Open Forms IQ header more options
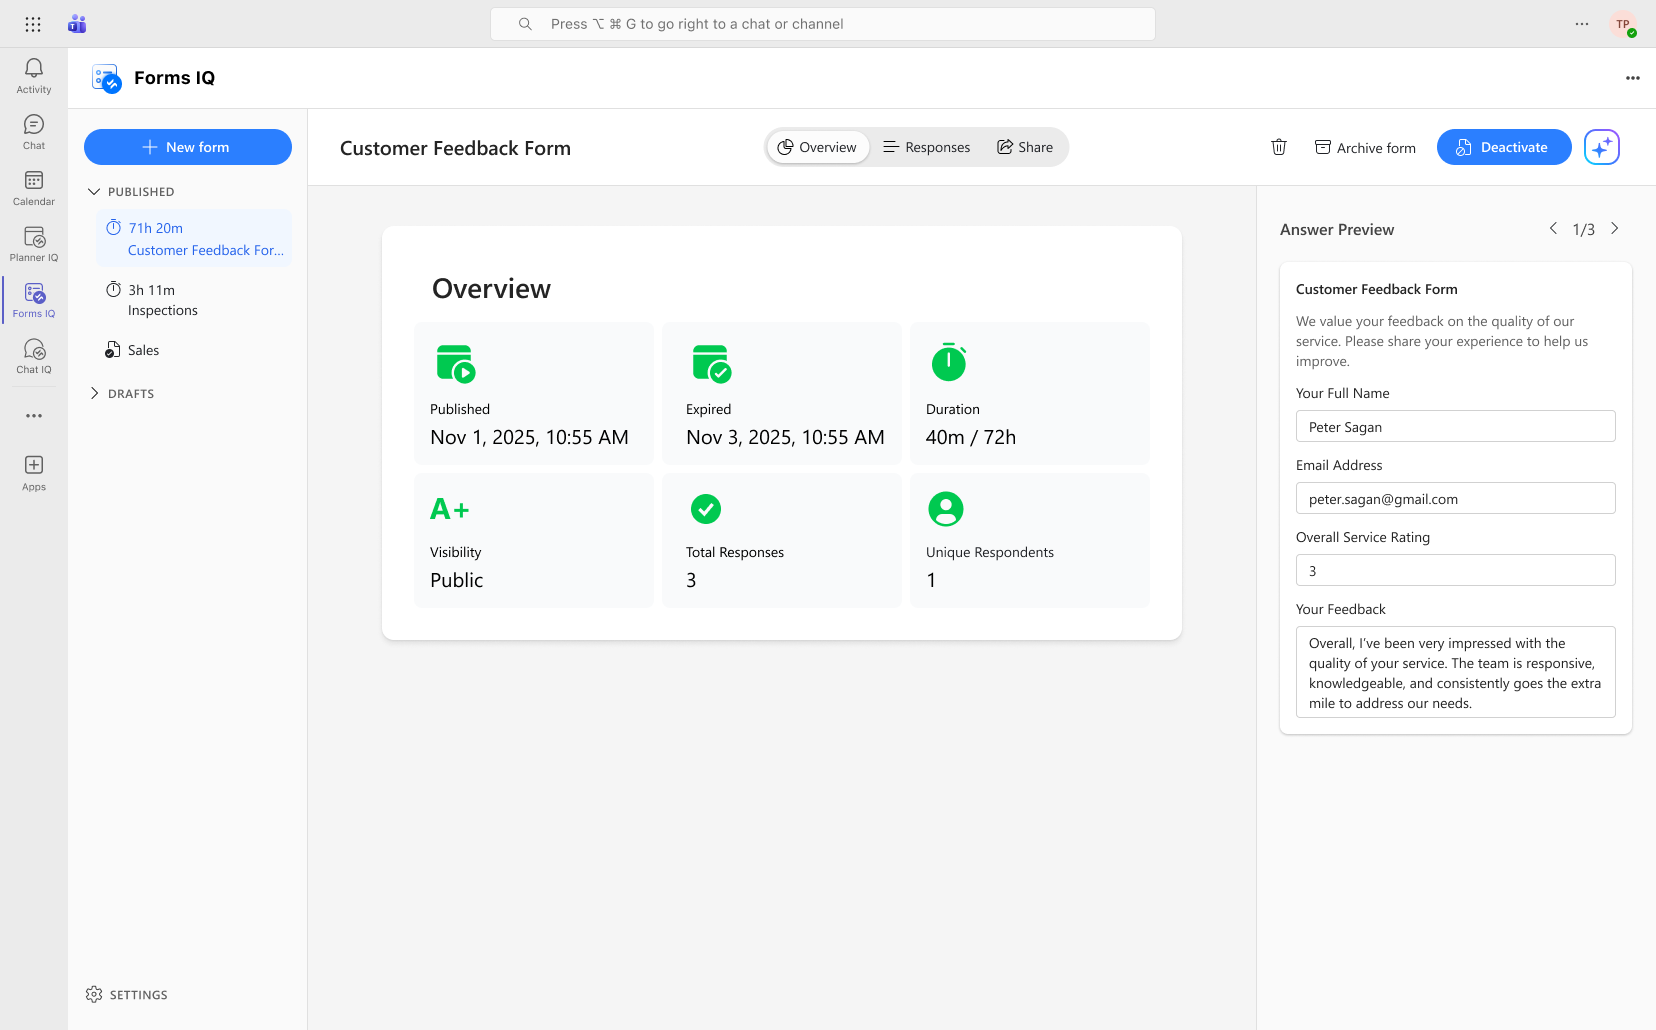The height and width of the screenshot is (1030, 1656). click(x=1633, y=78)
